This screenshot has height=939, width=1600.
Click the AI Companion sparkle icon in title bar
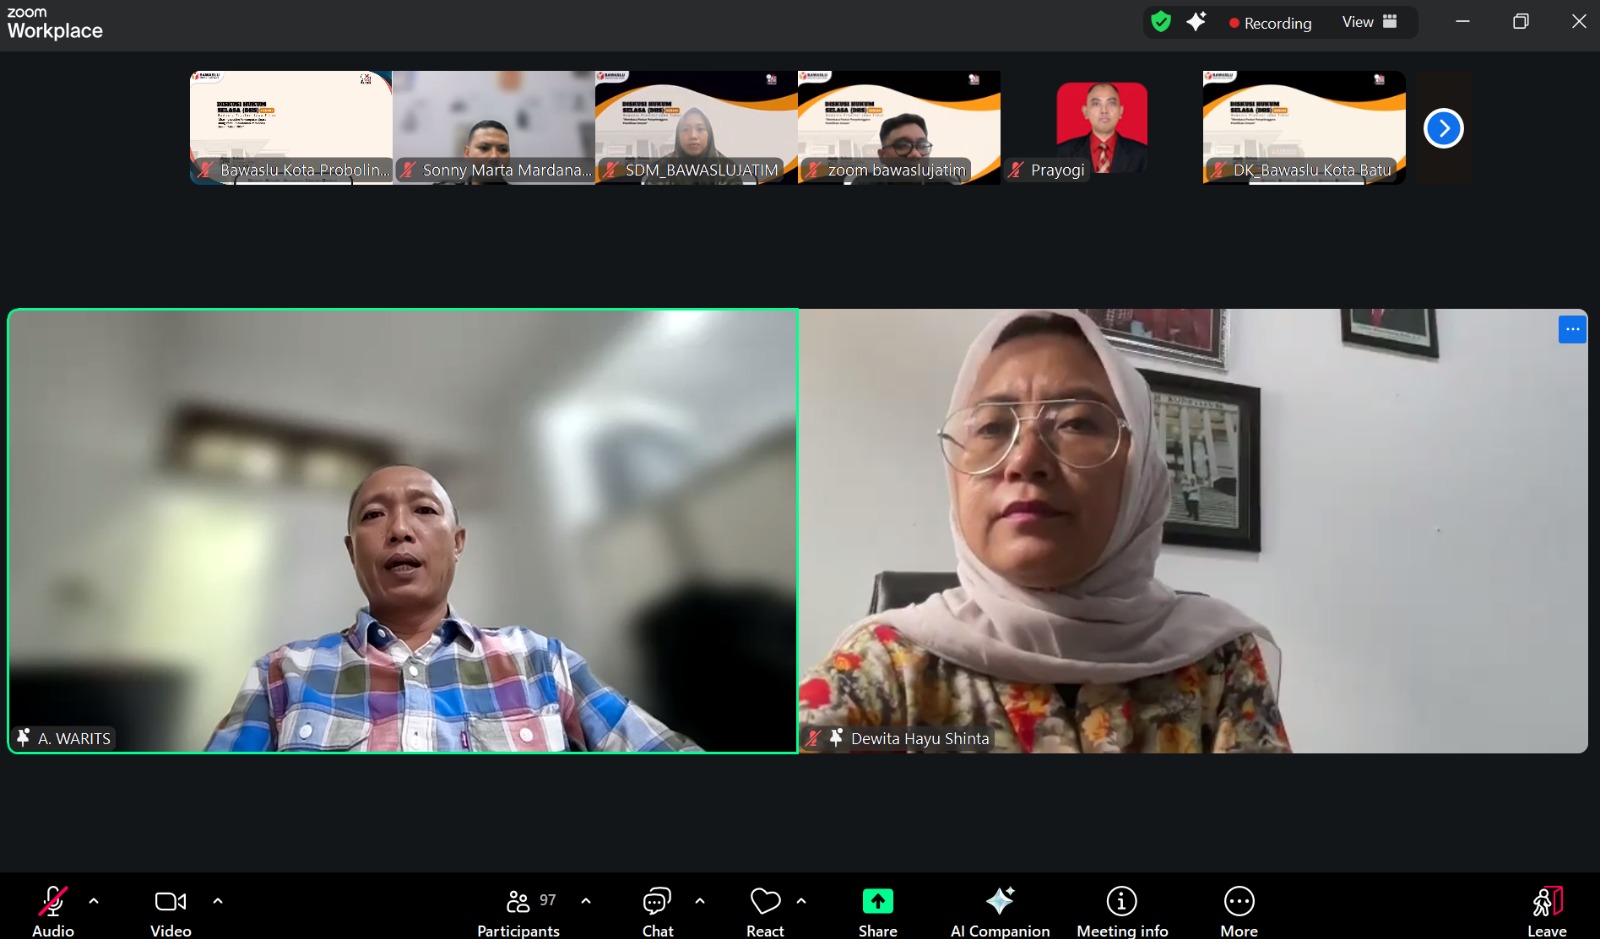coord(1196,22)
